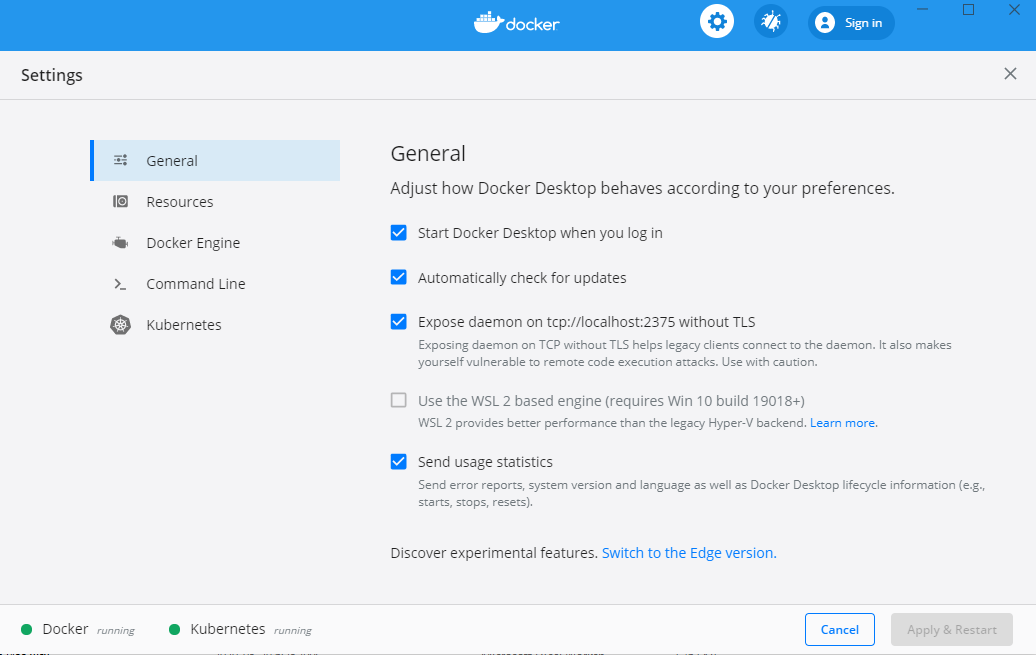The height and width of the screenshot is (655, 1036).
Task: Click the Docker running status text
Action: click(116, 631)
